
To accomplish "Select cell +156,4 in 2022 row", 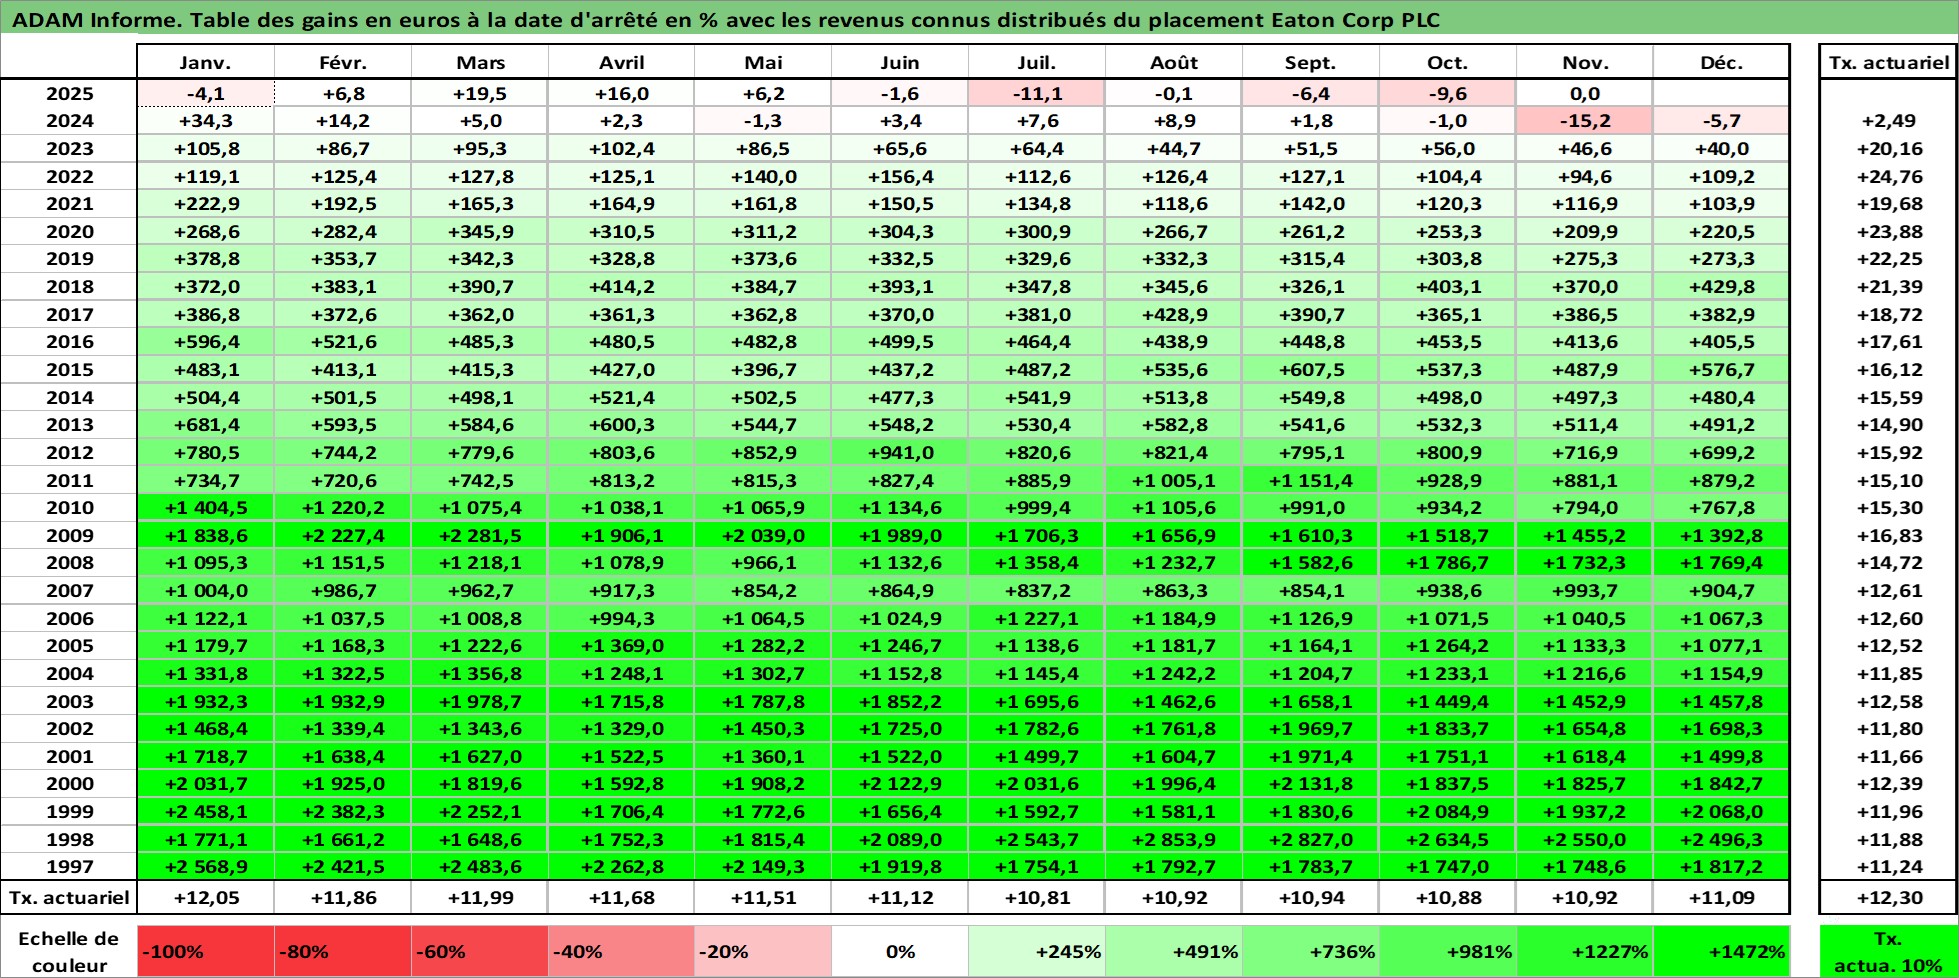I will 900,177.
